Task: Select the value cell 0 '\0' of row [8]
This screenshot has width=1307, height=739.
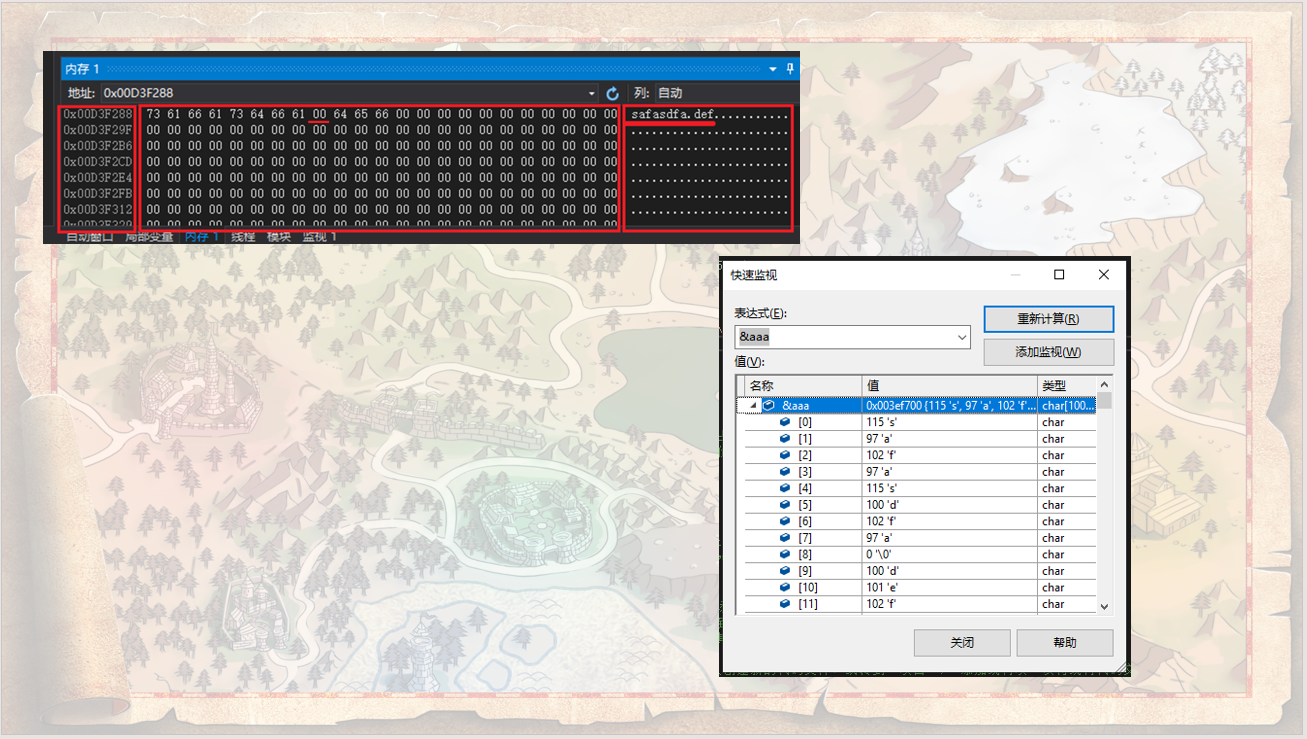Action: tap(950, 554)
